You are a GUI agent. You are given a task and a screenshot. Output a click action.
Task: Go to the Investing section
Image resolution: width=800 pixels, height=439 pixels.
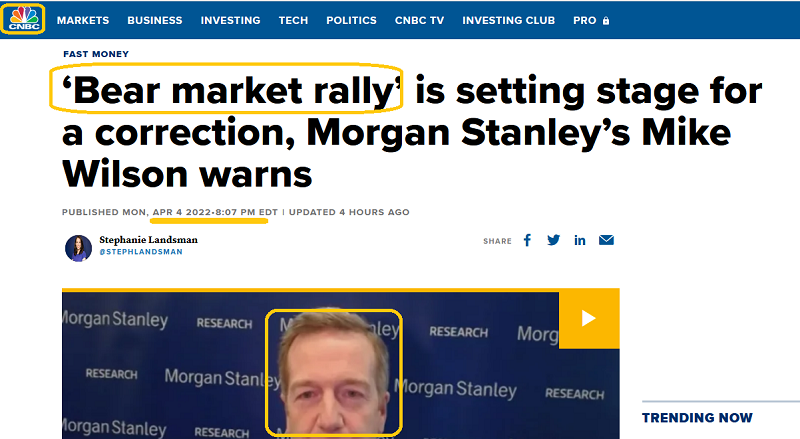[230, 20]
